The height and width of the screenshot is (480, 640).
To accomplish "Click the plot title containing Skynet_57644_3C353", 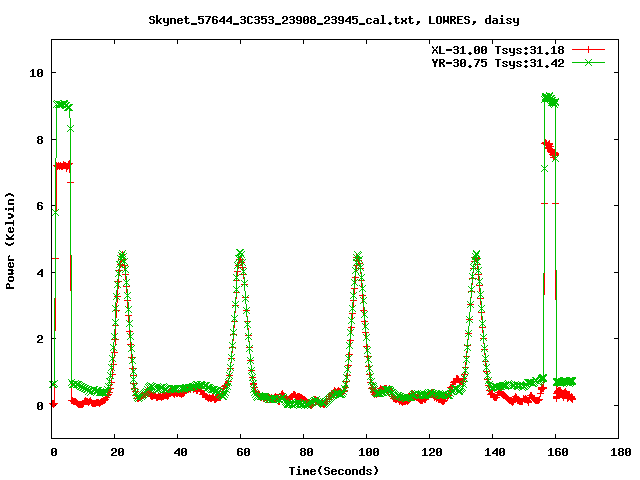I will tap(333, 19).
